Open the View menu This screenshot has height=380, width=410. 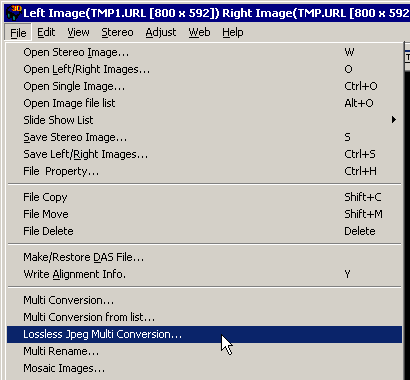78,32
